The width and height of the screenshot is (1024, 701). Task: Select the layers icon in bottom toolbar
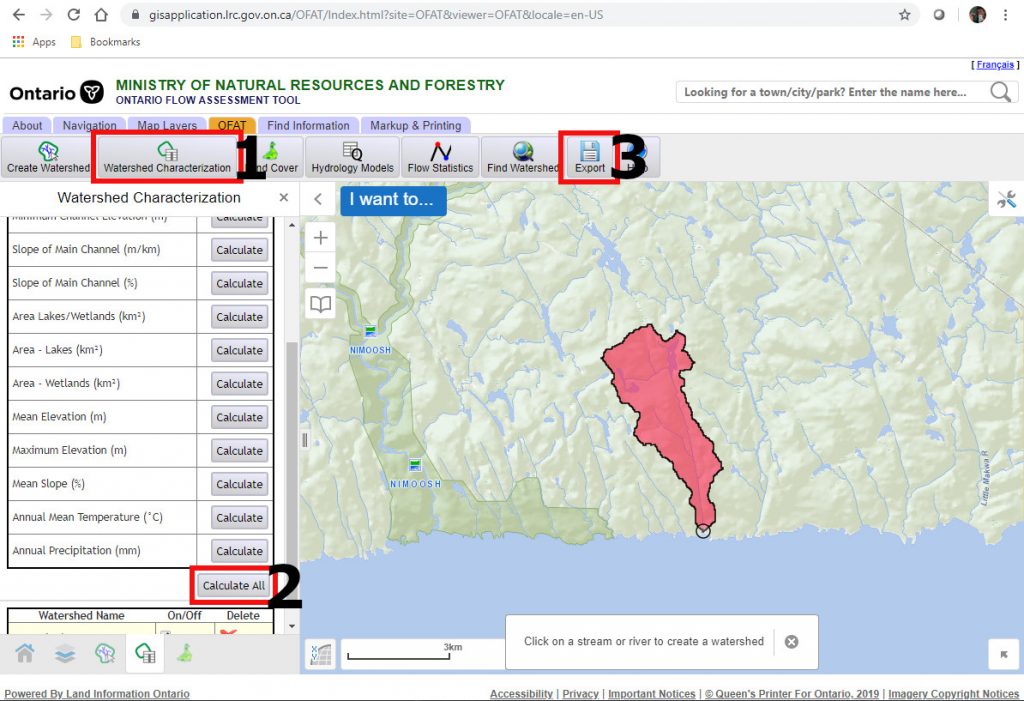tap(62, 653)
